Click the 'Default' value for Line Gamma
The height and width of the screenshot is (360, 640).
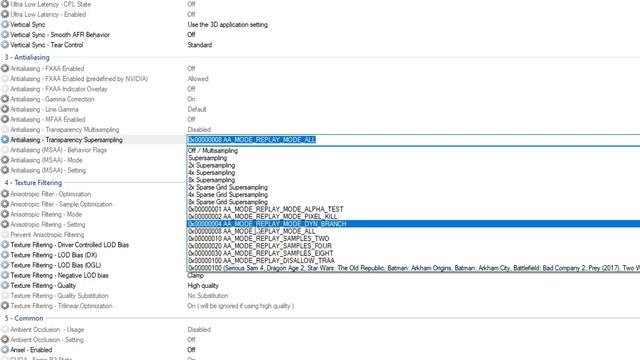[x=197, y=109]
